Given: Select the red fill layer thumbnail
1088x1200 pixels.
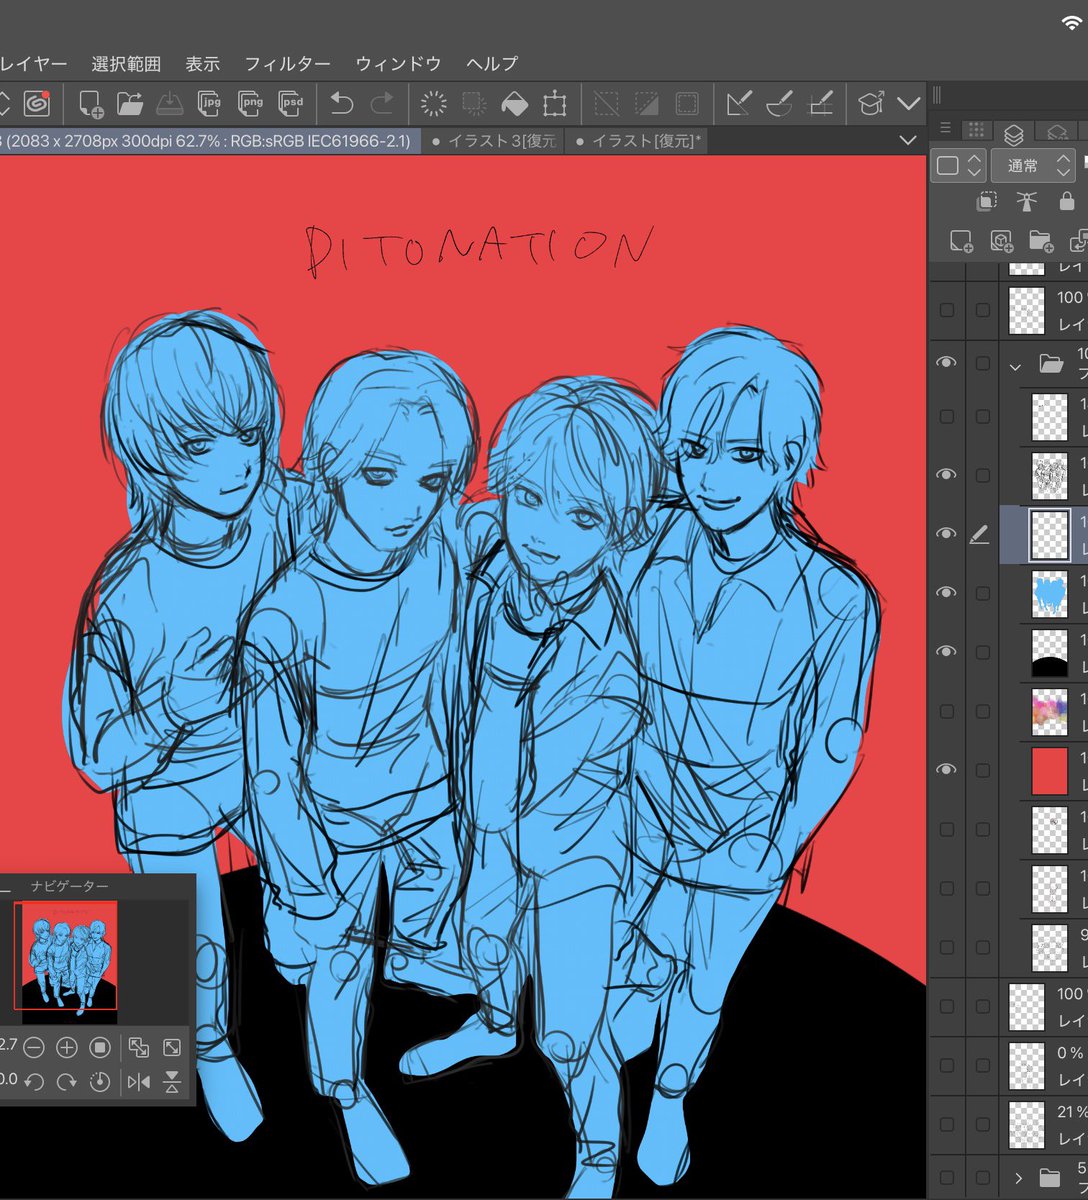Looking at the screenshot, I should (1050, 771).
